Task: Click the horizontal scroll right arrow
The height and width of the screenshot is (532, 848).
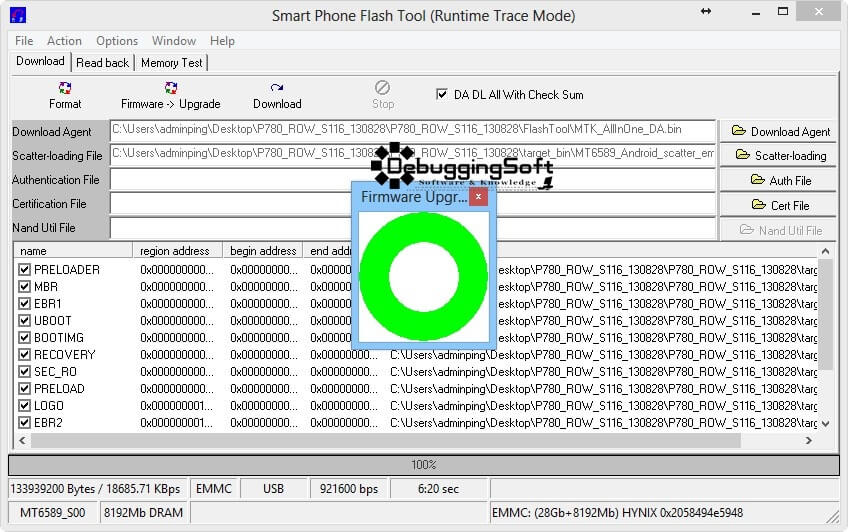Action: [809, 441]
